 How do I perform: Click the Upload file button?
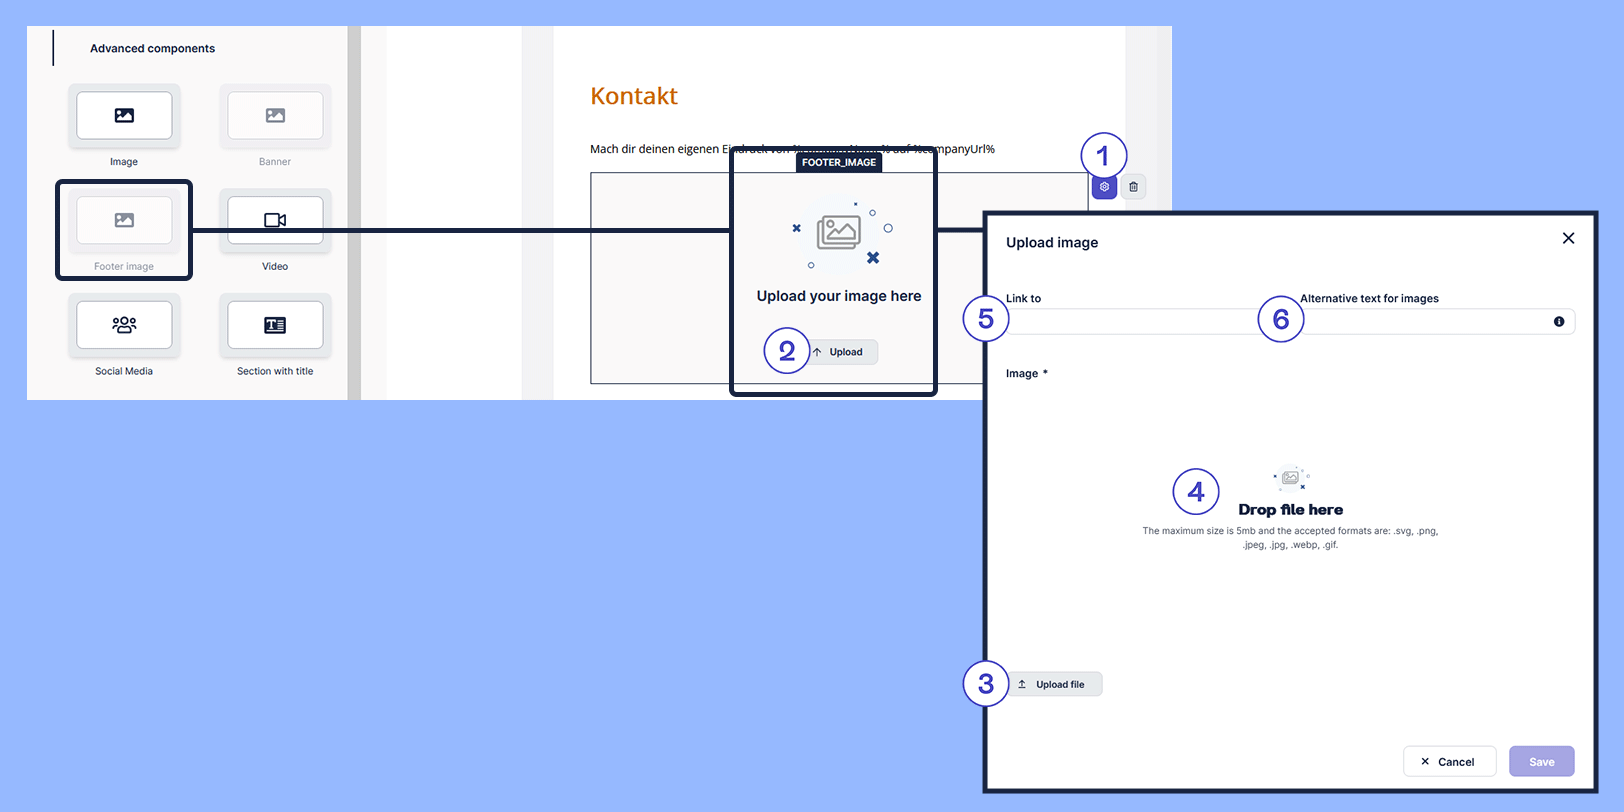1054,684
